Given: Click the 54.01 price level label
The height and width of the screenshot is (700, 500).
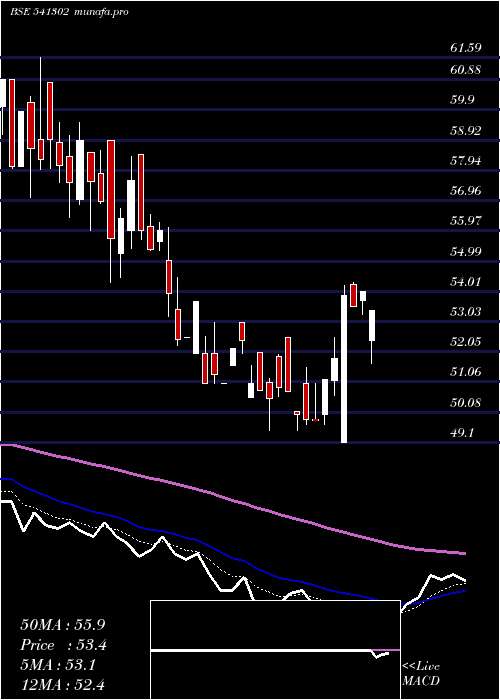Looking at the screenshot, I should pyautogui.click(x=466, y=282).
